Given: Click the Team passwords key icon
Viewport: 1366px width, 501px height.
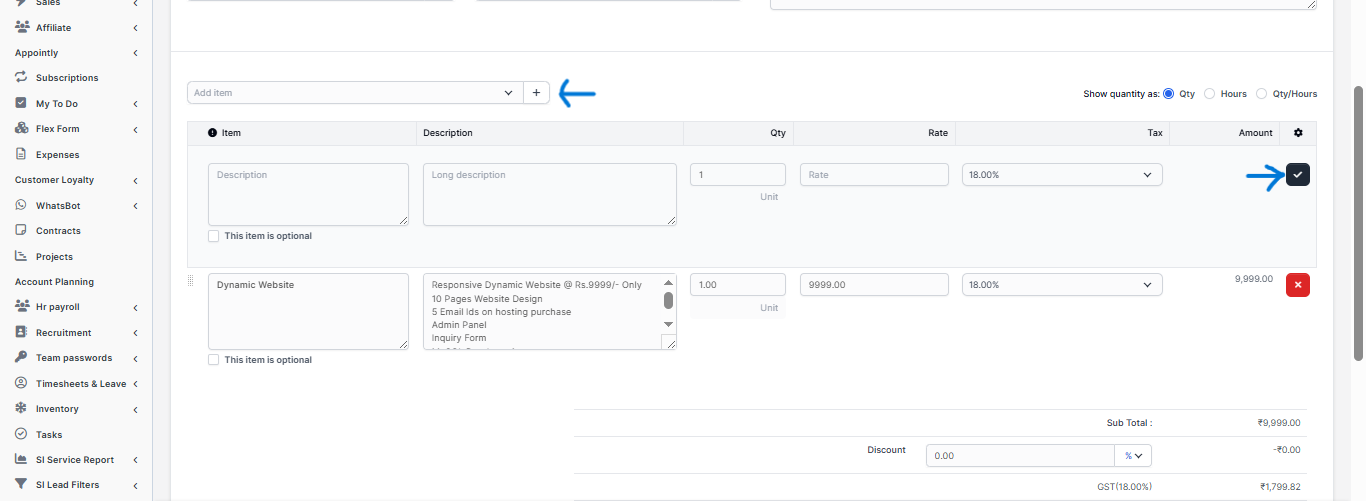Looking at the screenshot, I should click(x=21, y=358).
